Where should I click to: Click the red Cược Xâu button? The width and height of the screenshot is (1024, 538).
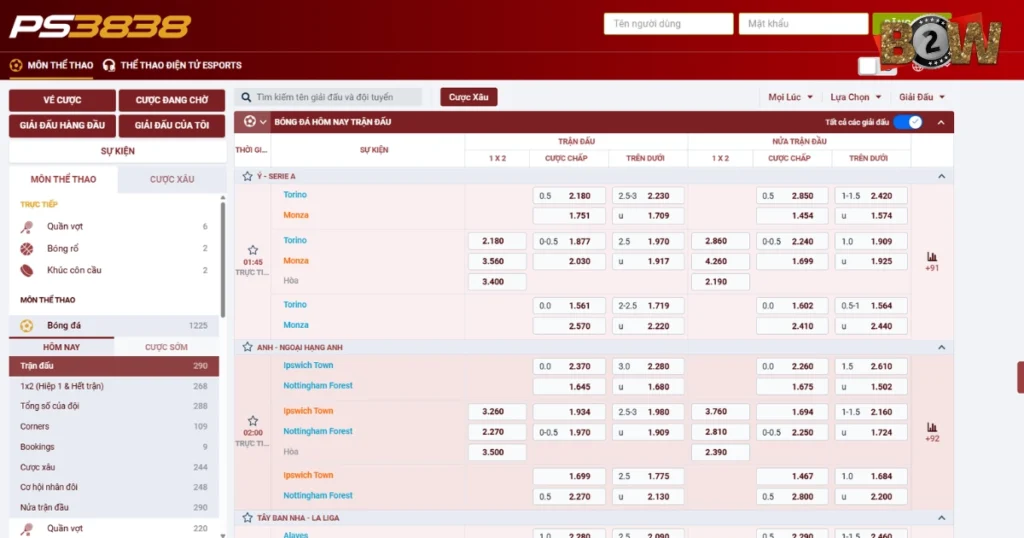click(468, 97)
